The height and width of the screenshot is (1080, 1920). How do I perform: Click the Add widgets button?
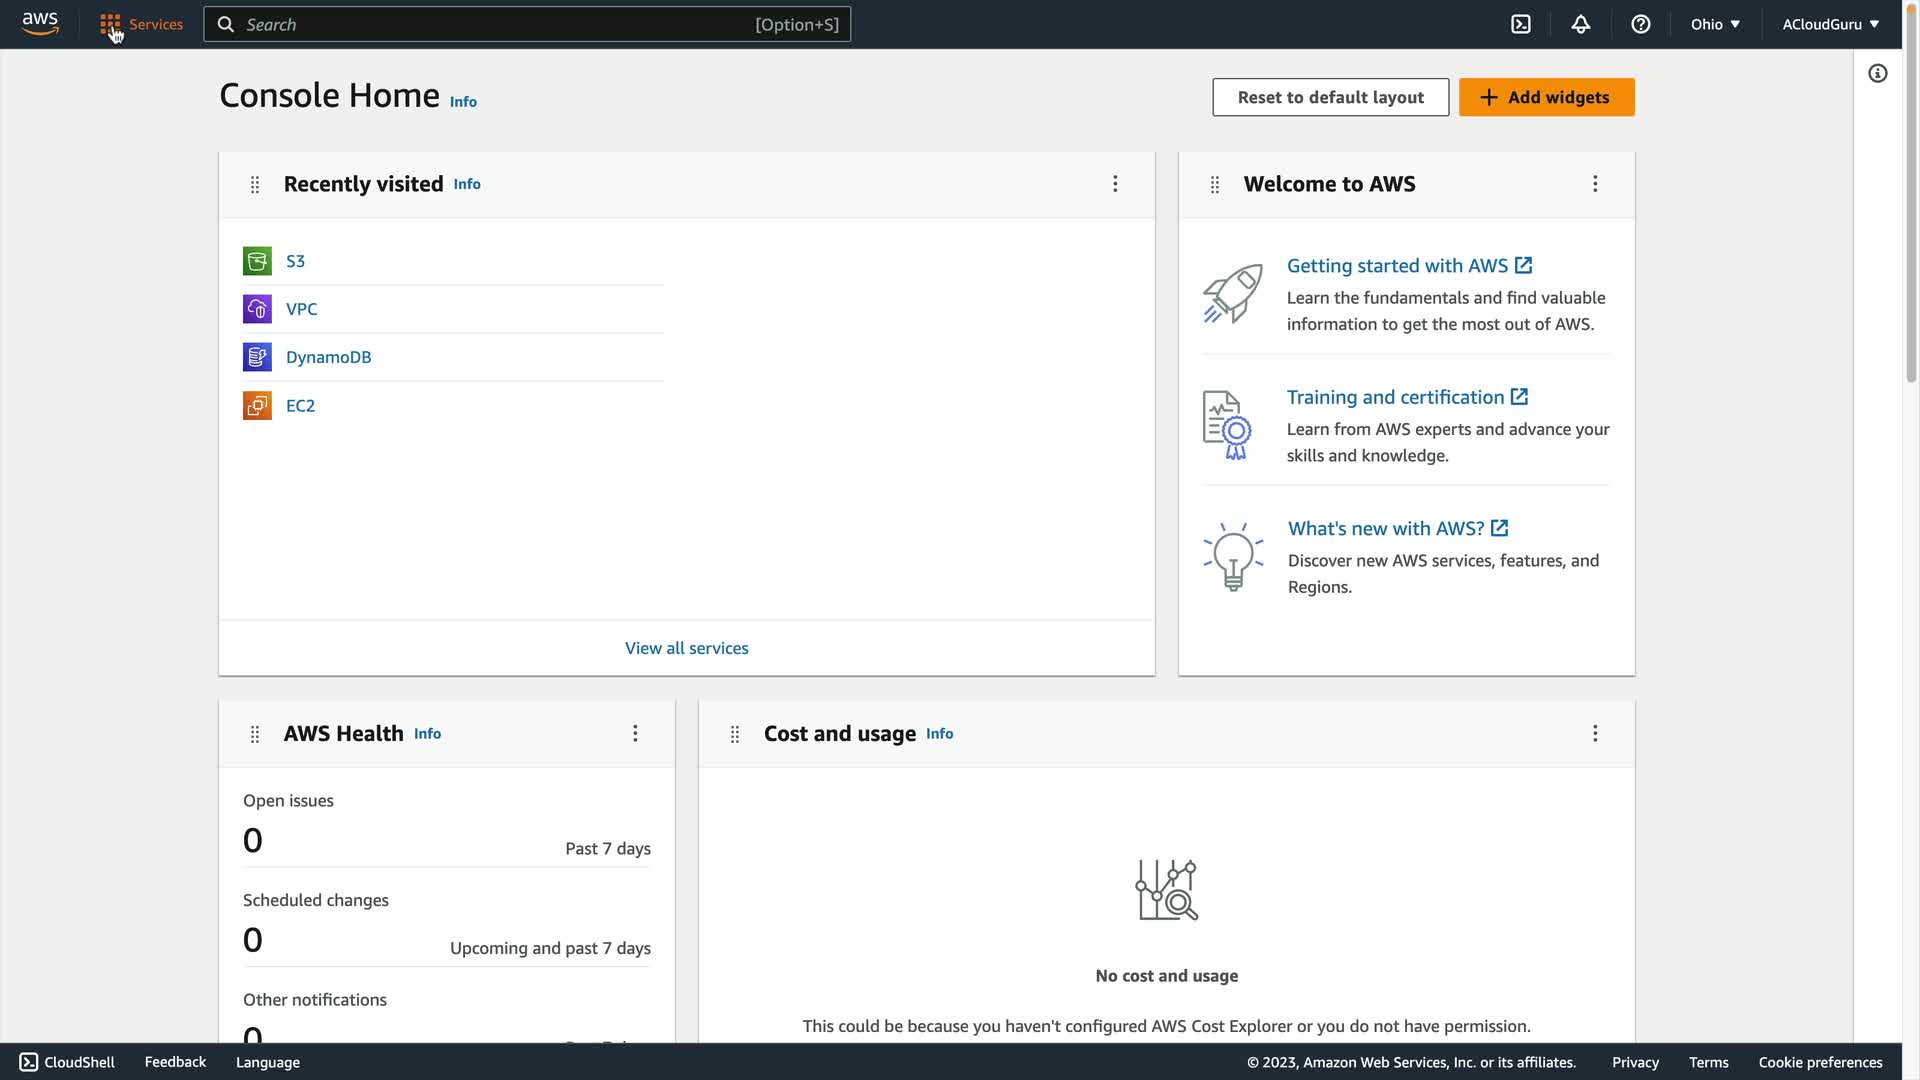click(x=1546, y=97)
